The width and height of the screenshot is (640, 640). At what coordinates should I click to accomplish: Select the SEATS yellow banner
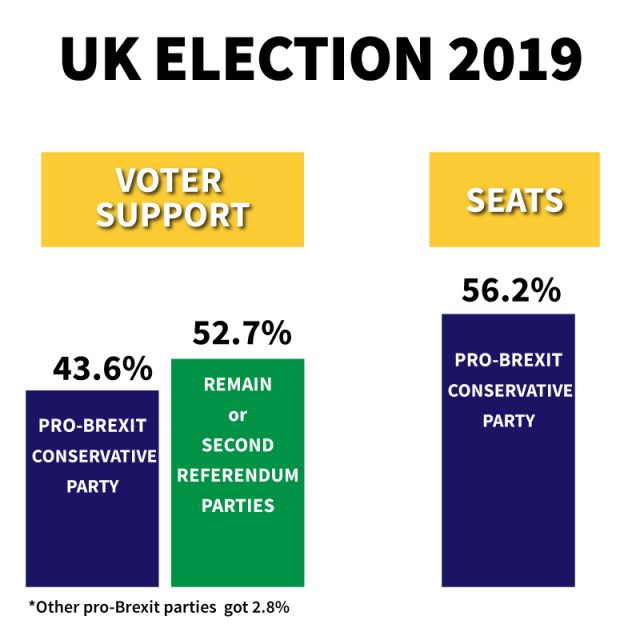coord(515,200)
